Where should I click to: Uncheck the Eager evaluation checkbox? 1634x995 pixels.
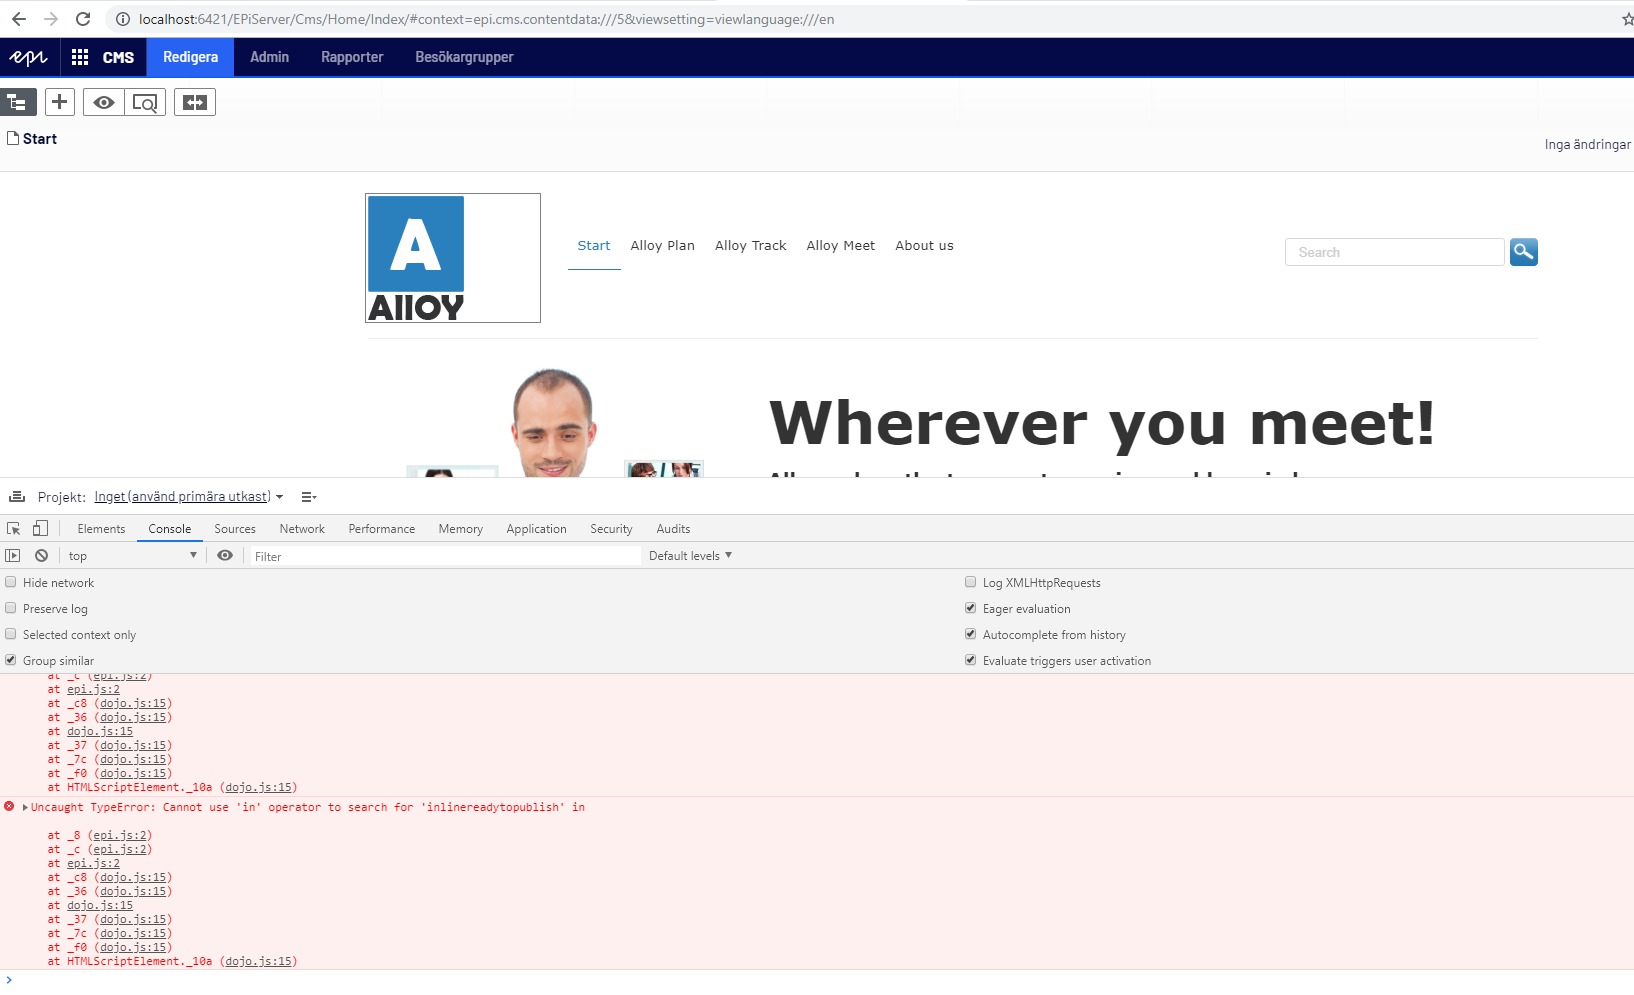(970, 608)
